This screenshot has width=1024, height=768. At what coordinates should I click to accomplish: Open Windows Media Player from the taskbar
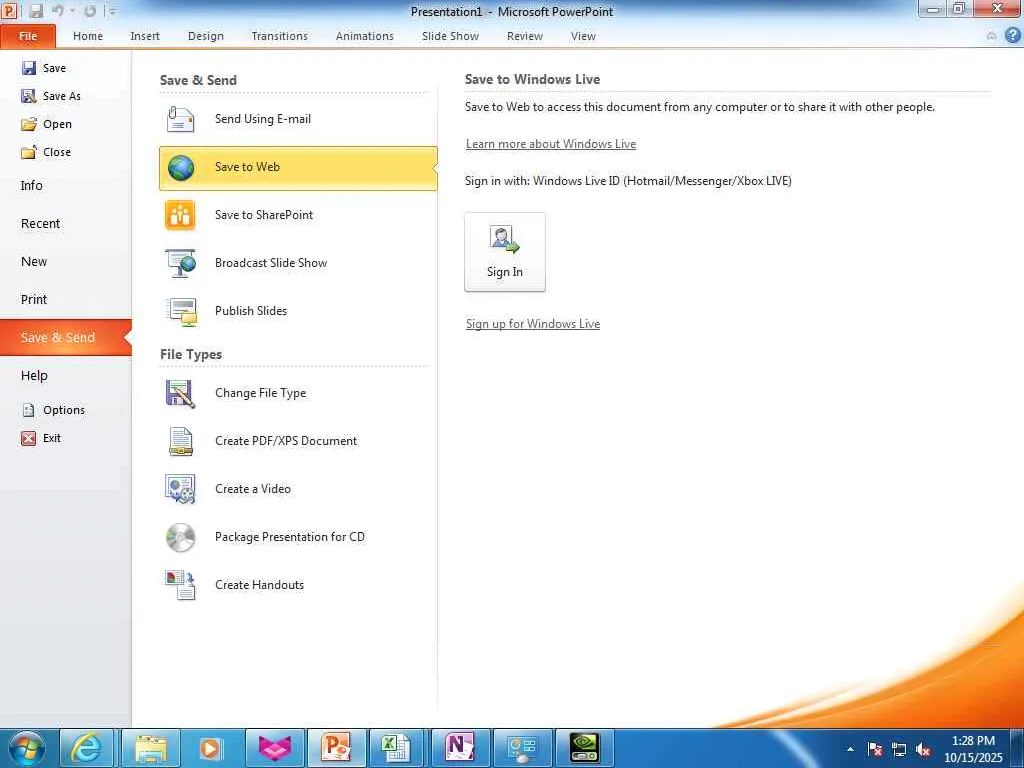tap(210, 748)
